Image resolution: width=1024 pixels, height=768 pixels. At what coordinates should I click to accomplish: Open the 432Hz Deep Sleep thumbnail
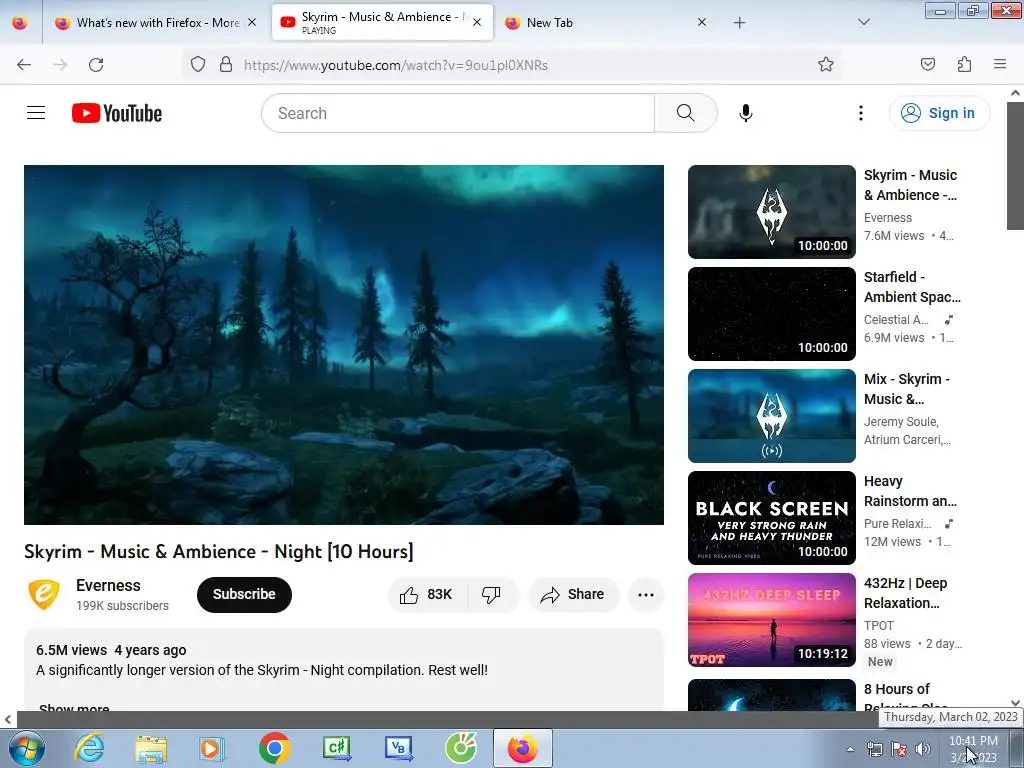(x=771, y=619)
